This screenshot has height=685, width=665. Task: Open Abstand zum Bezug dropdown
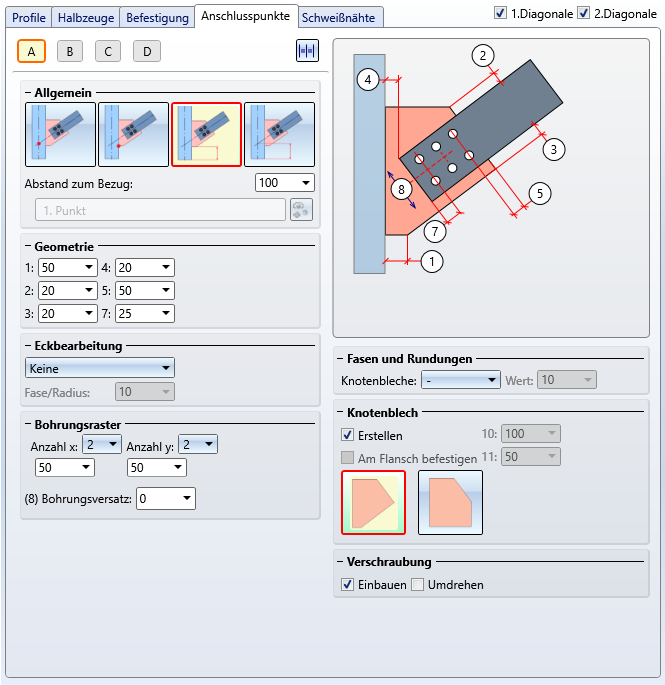(x=285, y=183)
